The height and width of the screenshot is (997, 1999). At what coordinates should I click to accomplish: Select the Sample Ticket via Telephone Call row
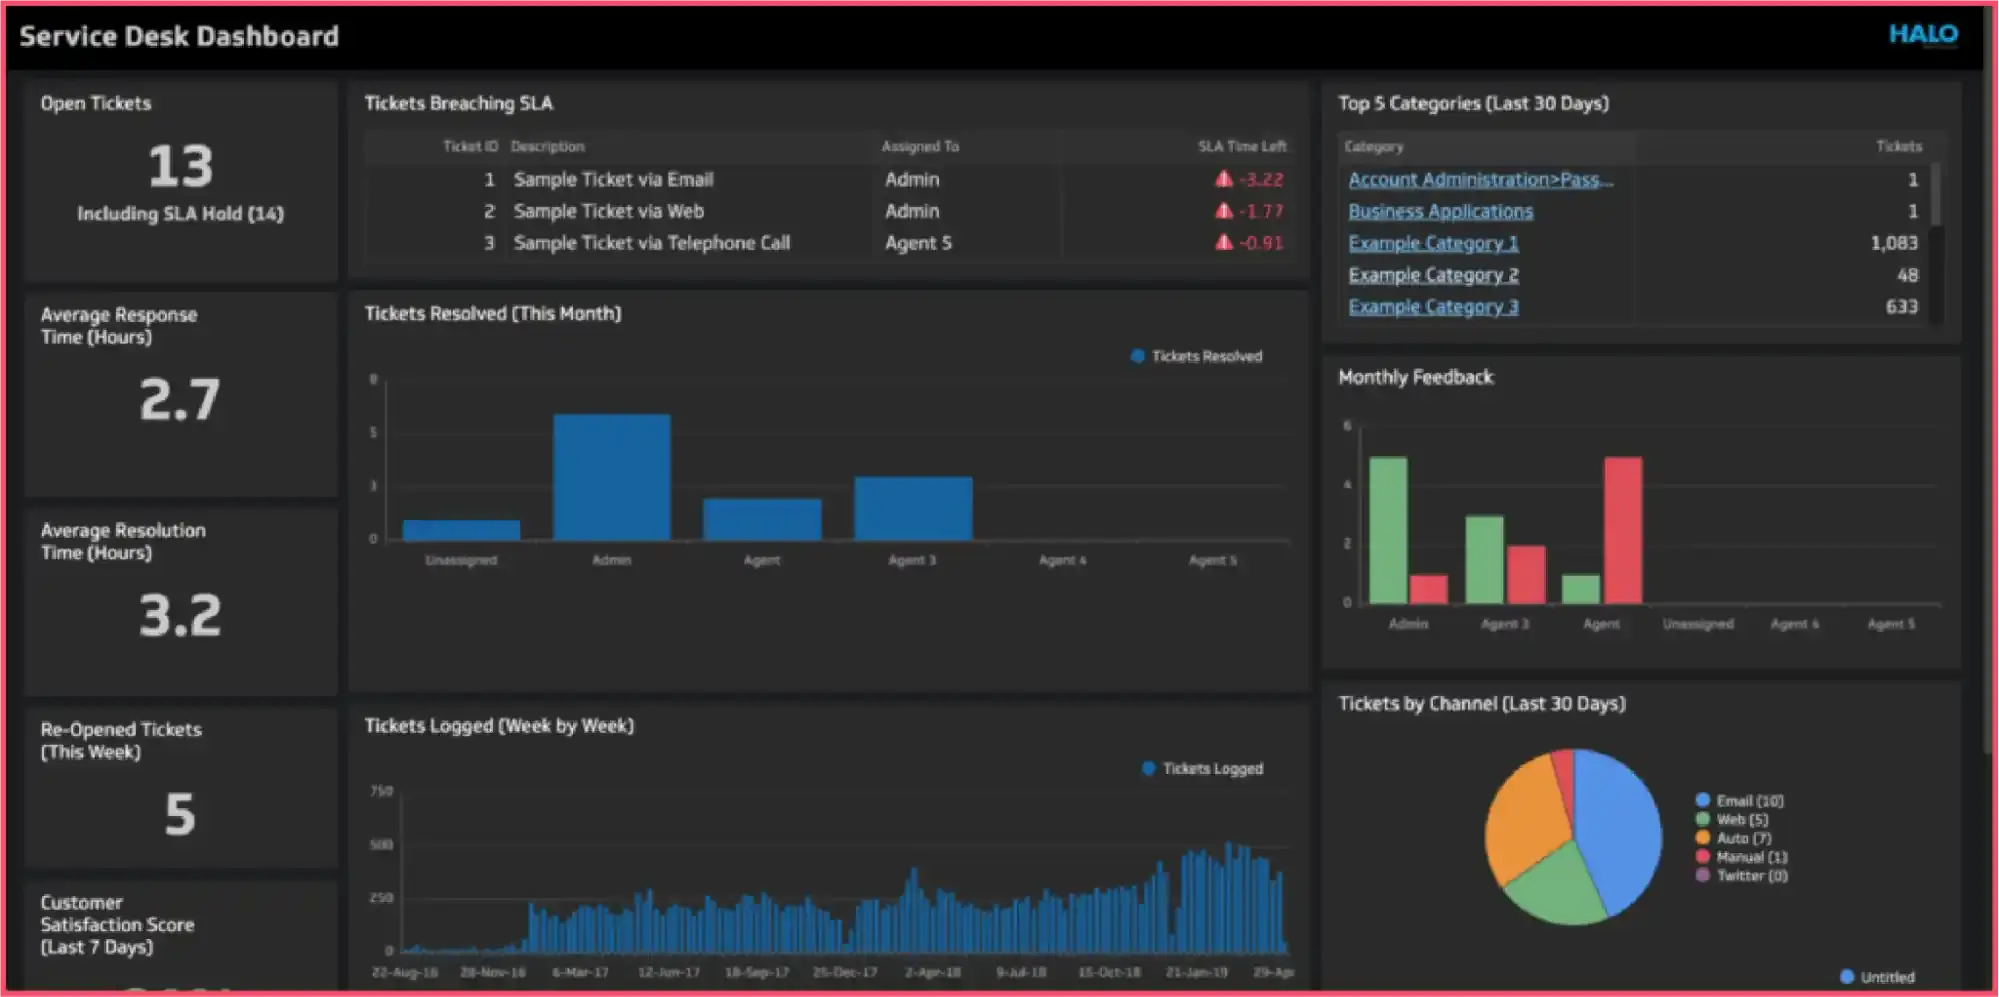pyautogui.click(x=651, y=243)
